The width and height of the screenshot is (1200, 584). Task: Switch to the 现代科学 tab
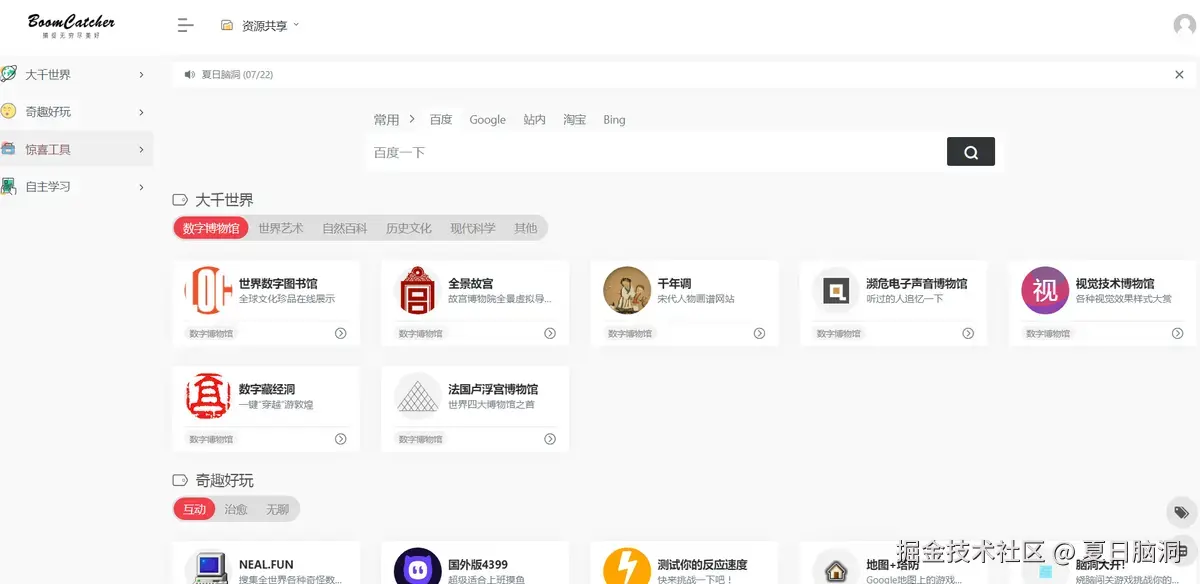click(473, 228)
